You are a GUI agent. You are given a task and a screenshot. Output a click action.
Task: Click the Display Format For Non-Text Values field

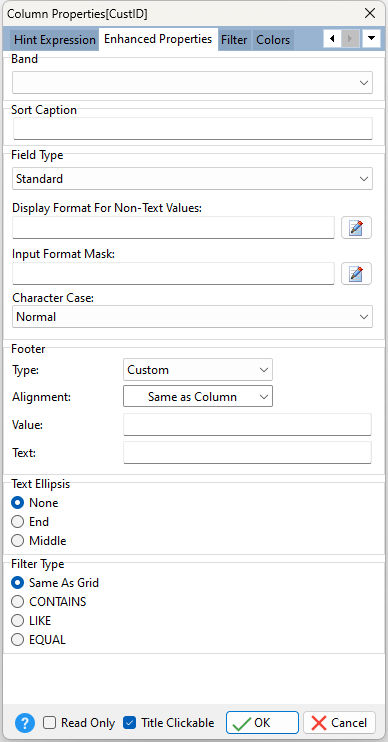[x=173, y=228]
